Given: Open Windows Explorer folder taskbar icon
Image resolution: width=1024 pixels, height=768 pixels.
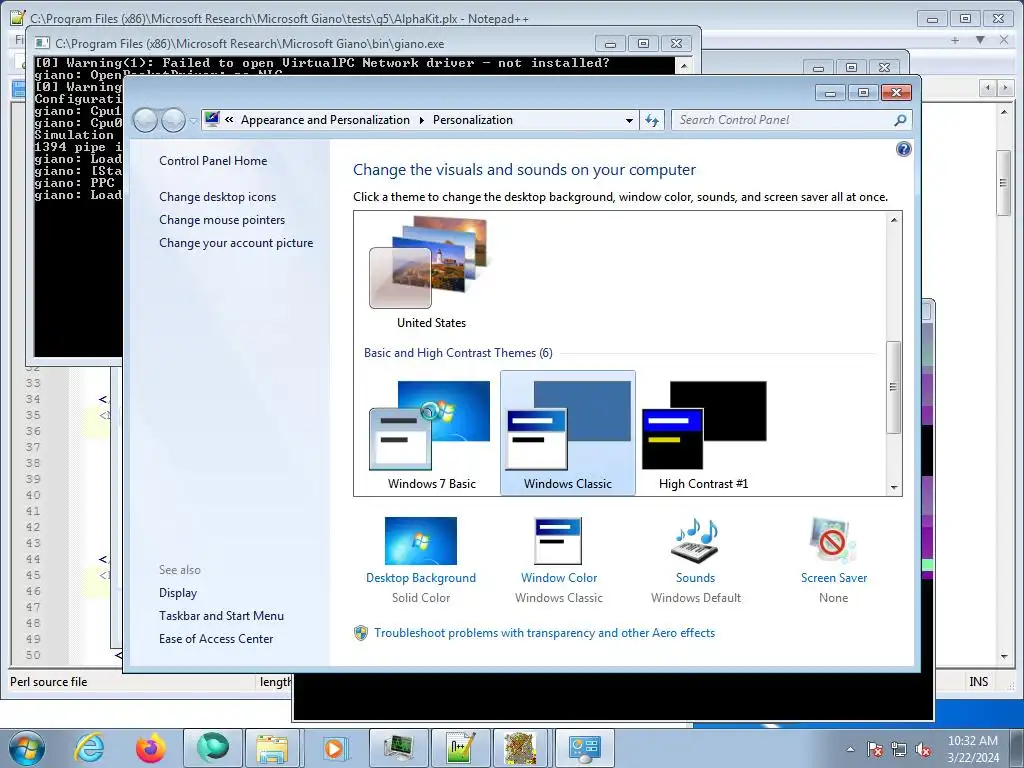Looking at the screenshot, I should (272, 748).
